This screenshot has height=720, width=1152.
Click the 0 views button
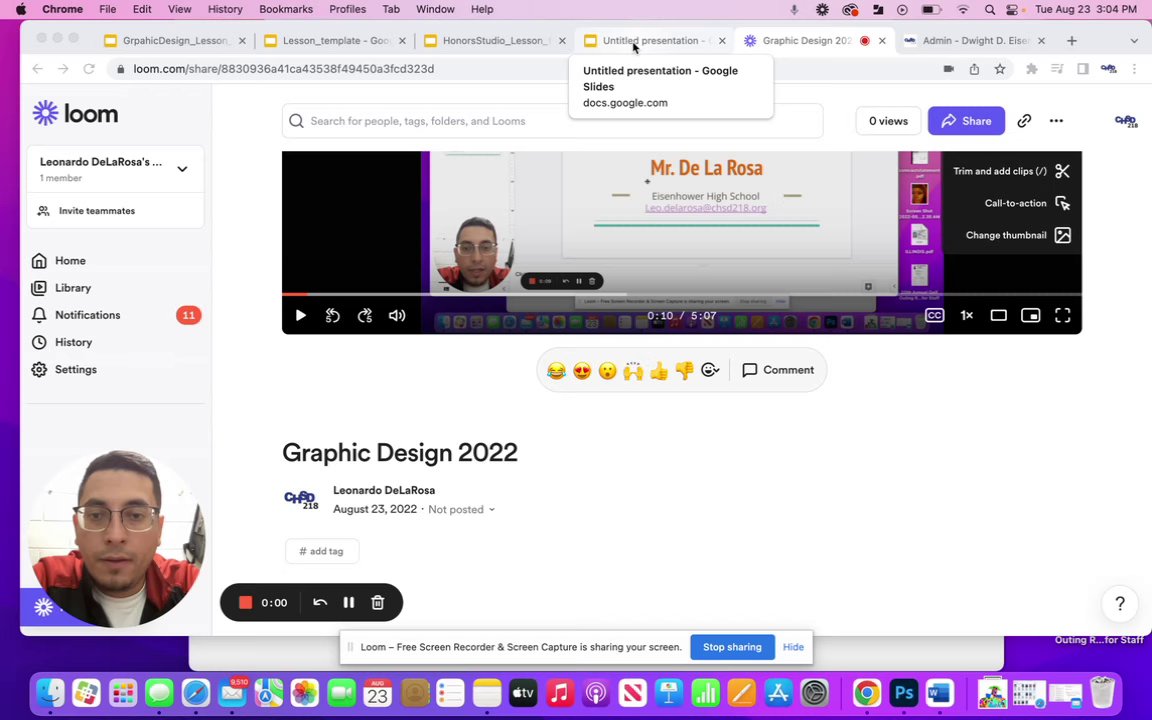(888, 121)
